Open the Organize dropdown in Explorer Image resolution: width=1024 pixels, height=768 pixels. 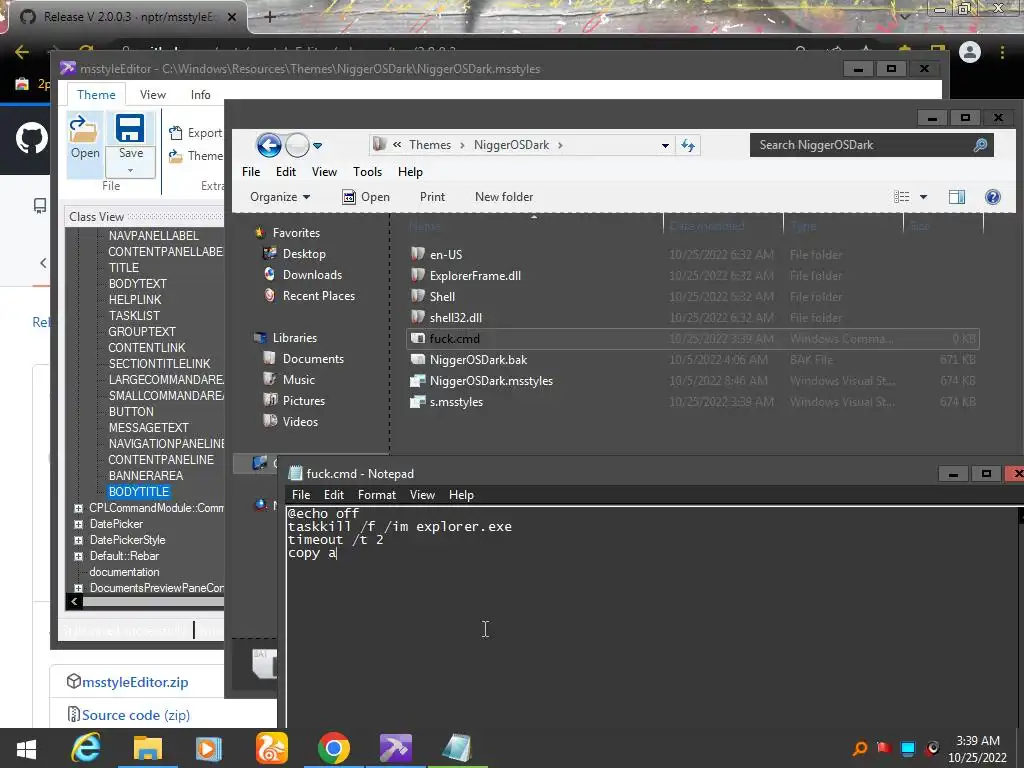pos(280,197)
